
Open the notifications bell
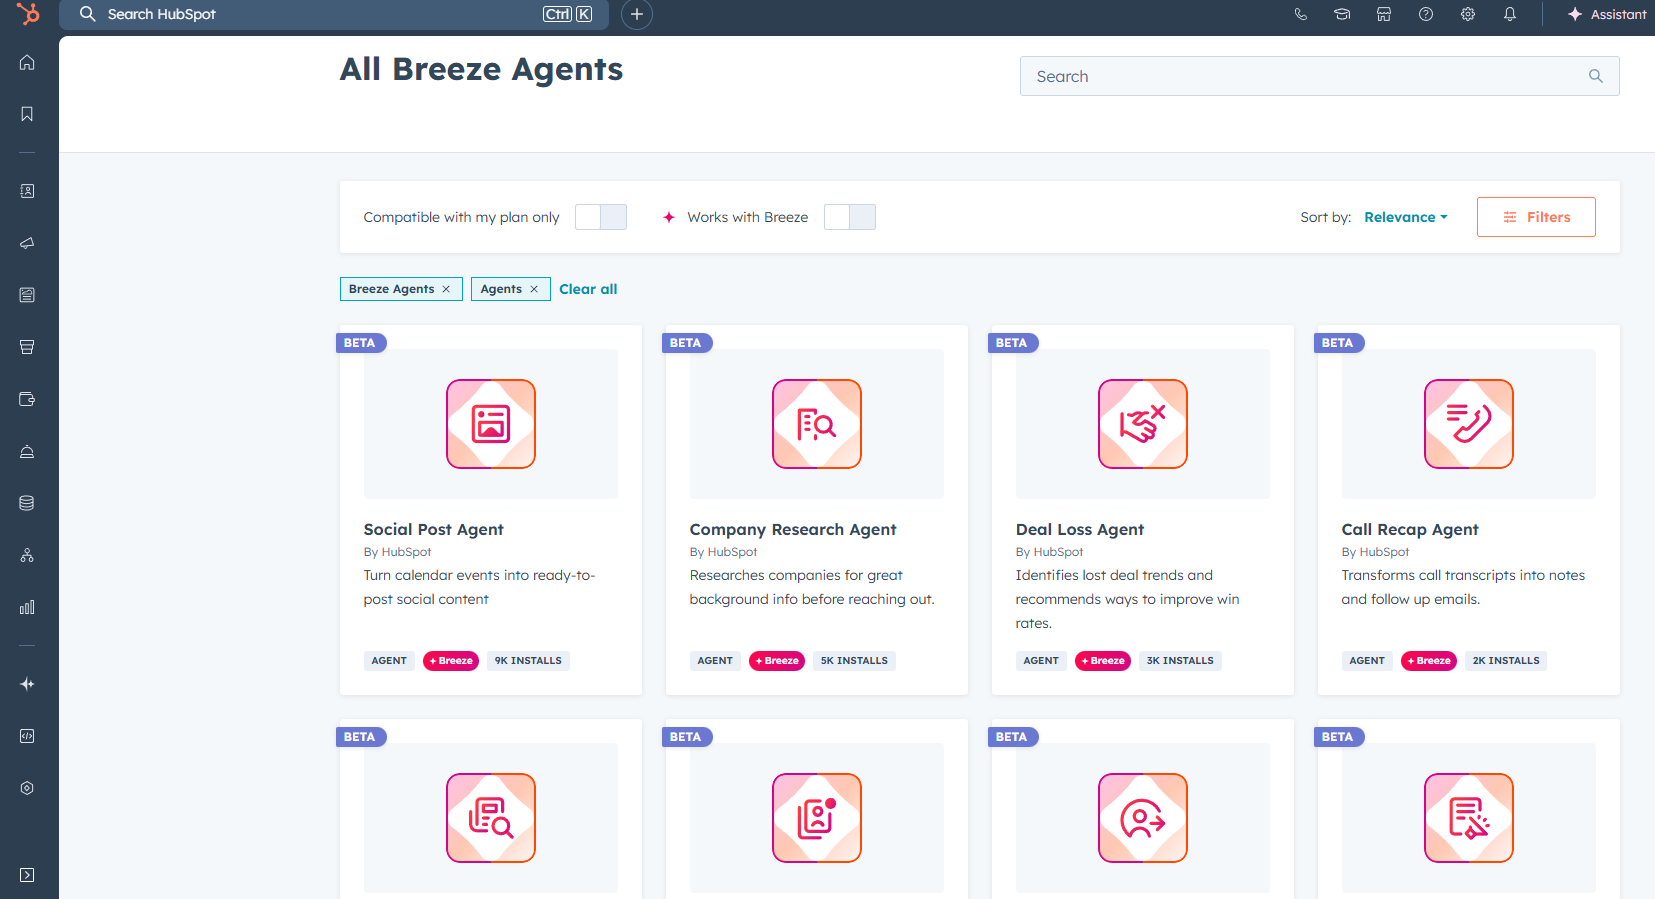pos(1510,14)
